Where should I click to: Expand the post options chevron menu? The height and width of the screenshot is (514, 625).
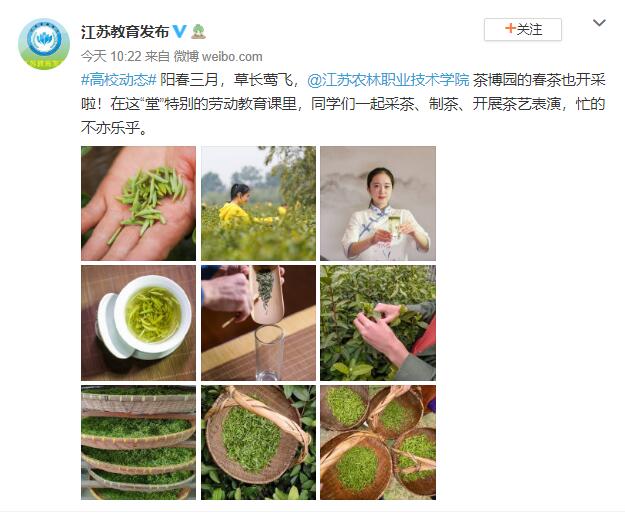click(x=599, y=23)
